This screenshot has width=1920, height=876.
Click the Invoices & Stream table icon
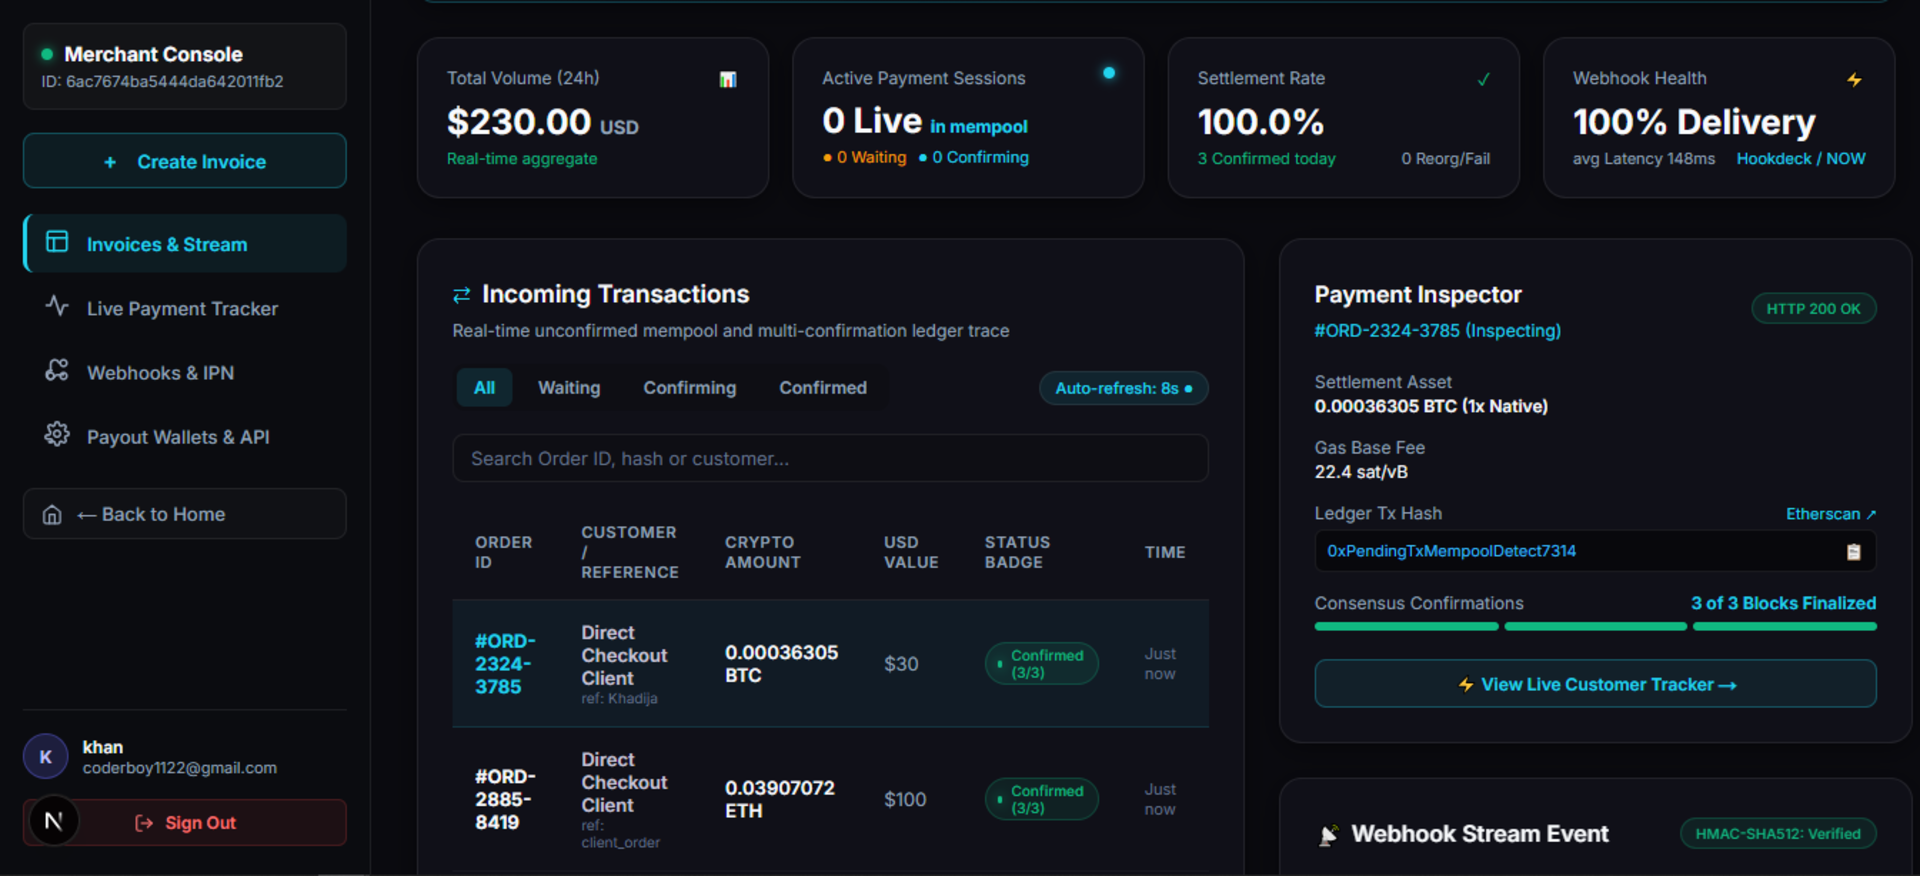pyautogui.click(x=57, y=242)
